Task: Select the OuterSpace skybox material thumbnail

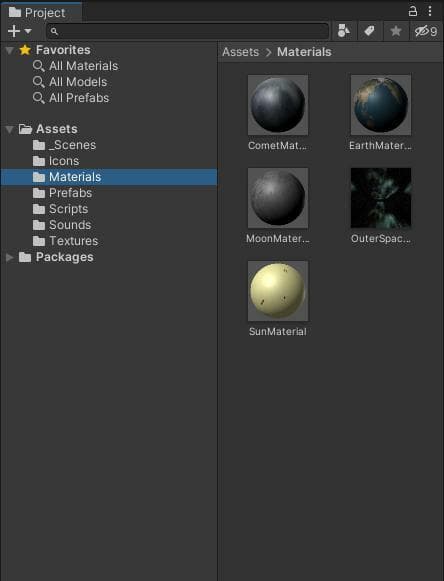Action: pyautogui.click(x=381, y=198)
